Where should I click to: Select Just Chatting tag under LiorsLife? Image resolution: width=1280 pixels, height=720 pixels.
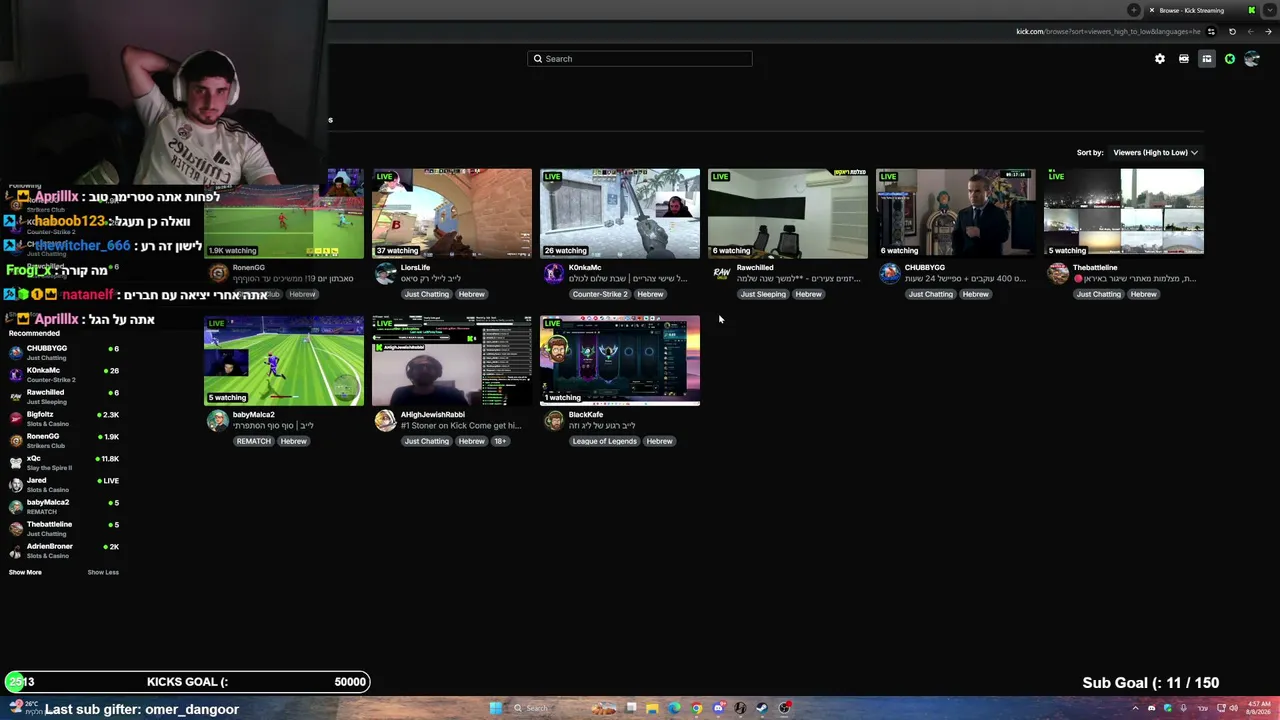click(427, 295)
